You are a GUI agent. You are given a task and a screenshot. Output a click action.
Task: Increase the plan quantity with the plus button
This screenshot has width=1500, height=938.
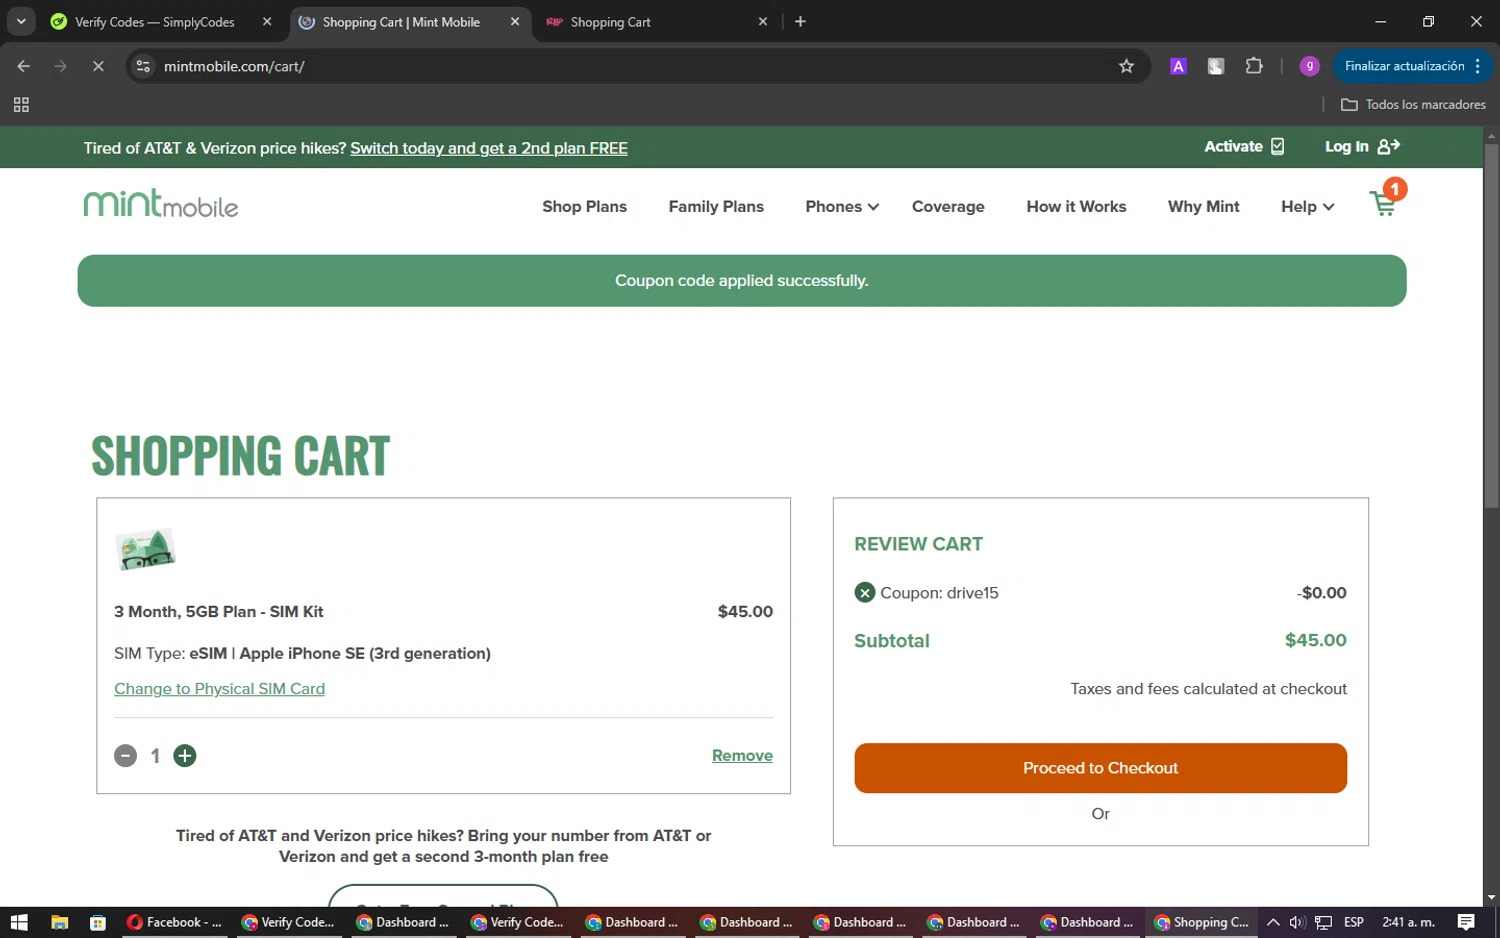pyautogui.click(x=185, y=756)
